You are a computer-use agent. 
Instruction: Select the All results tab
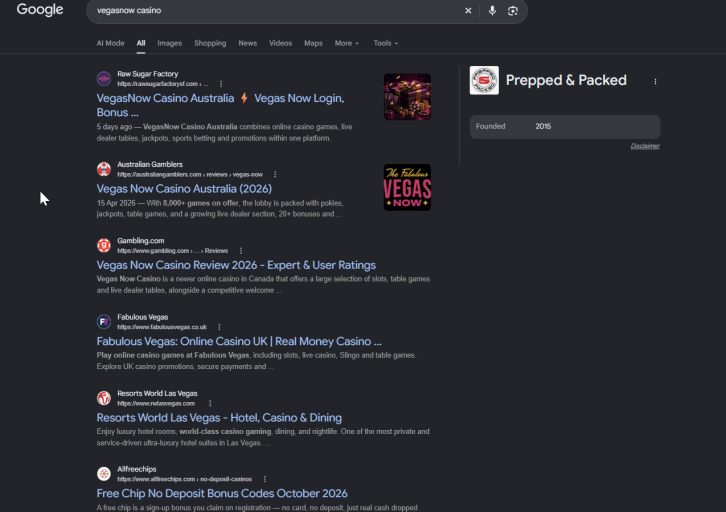point(141,43)
